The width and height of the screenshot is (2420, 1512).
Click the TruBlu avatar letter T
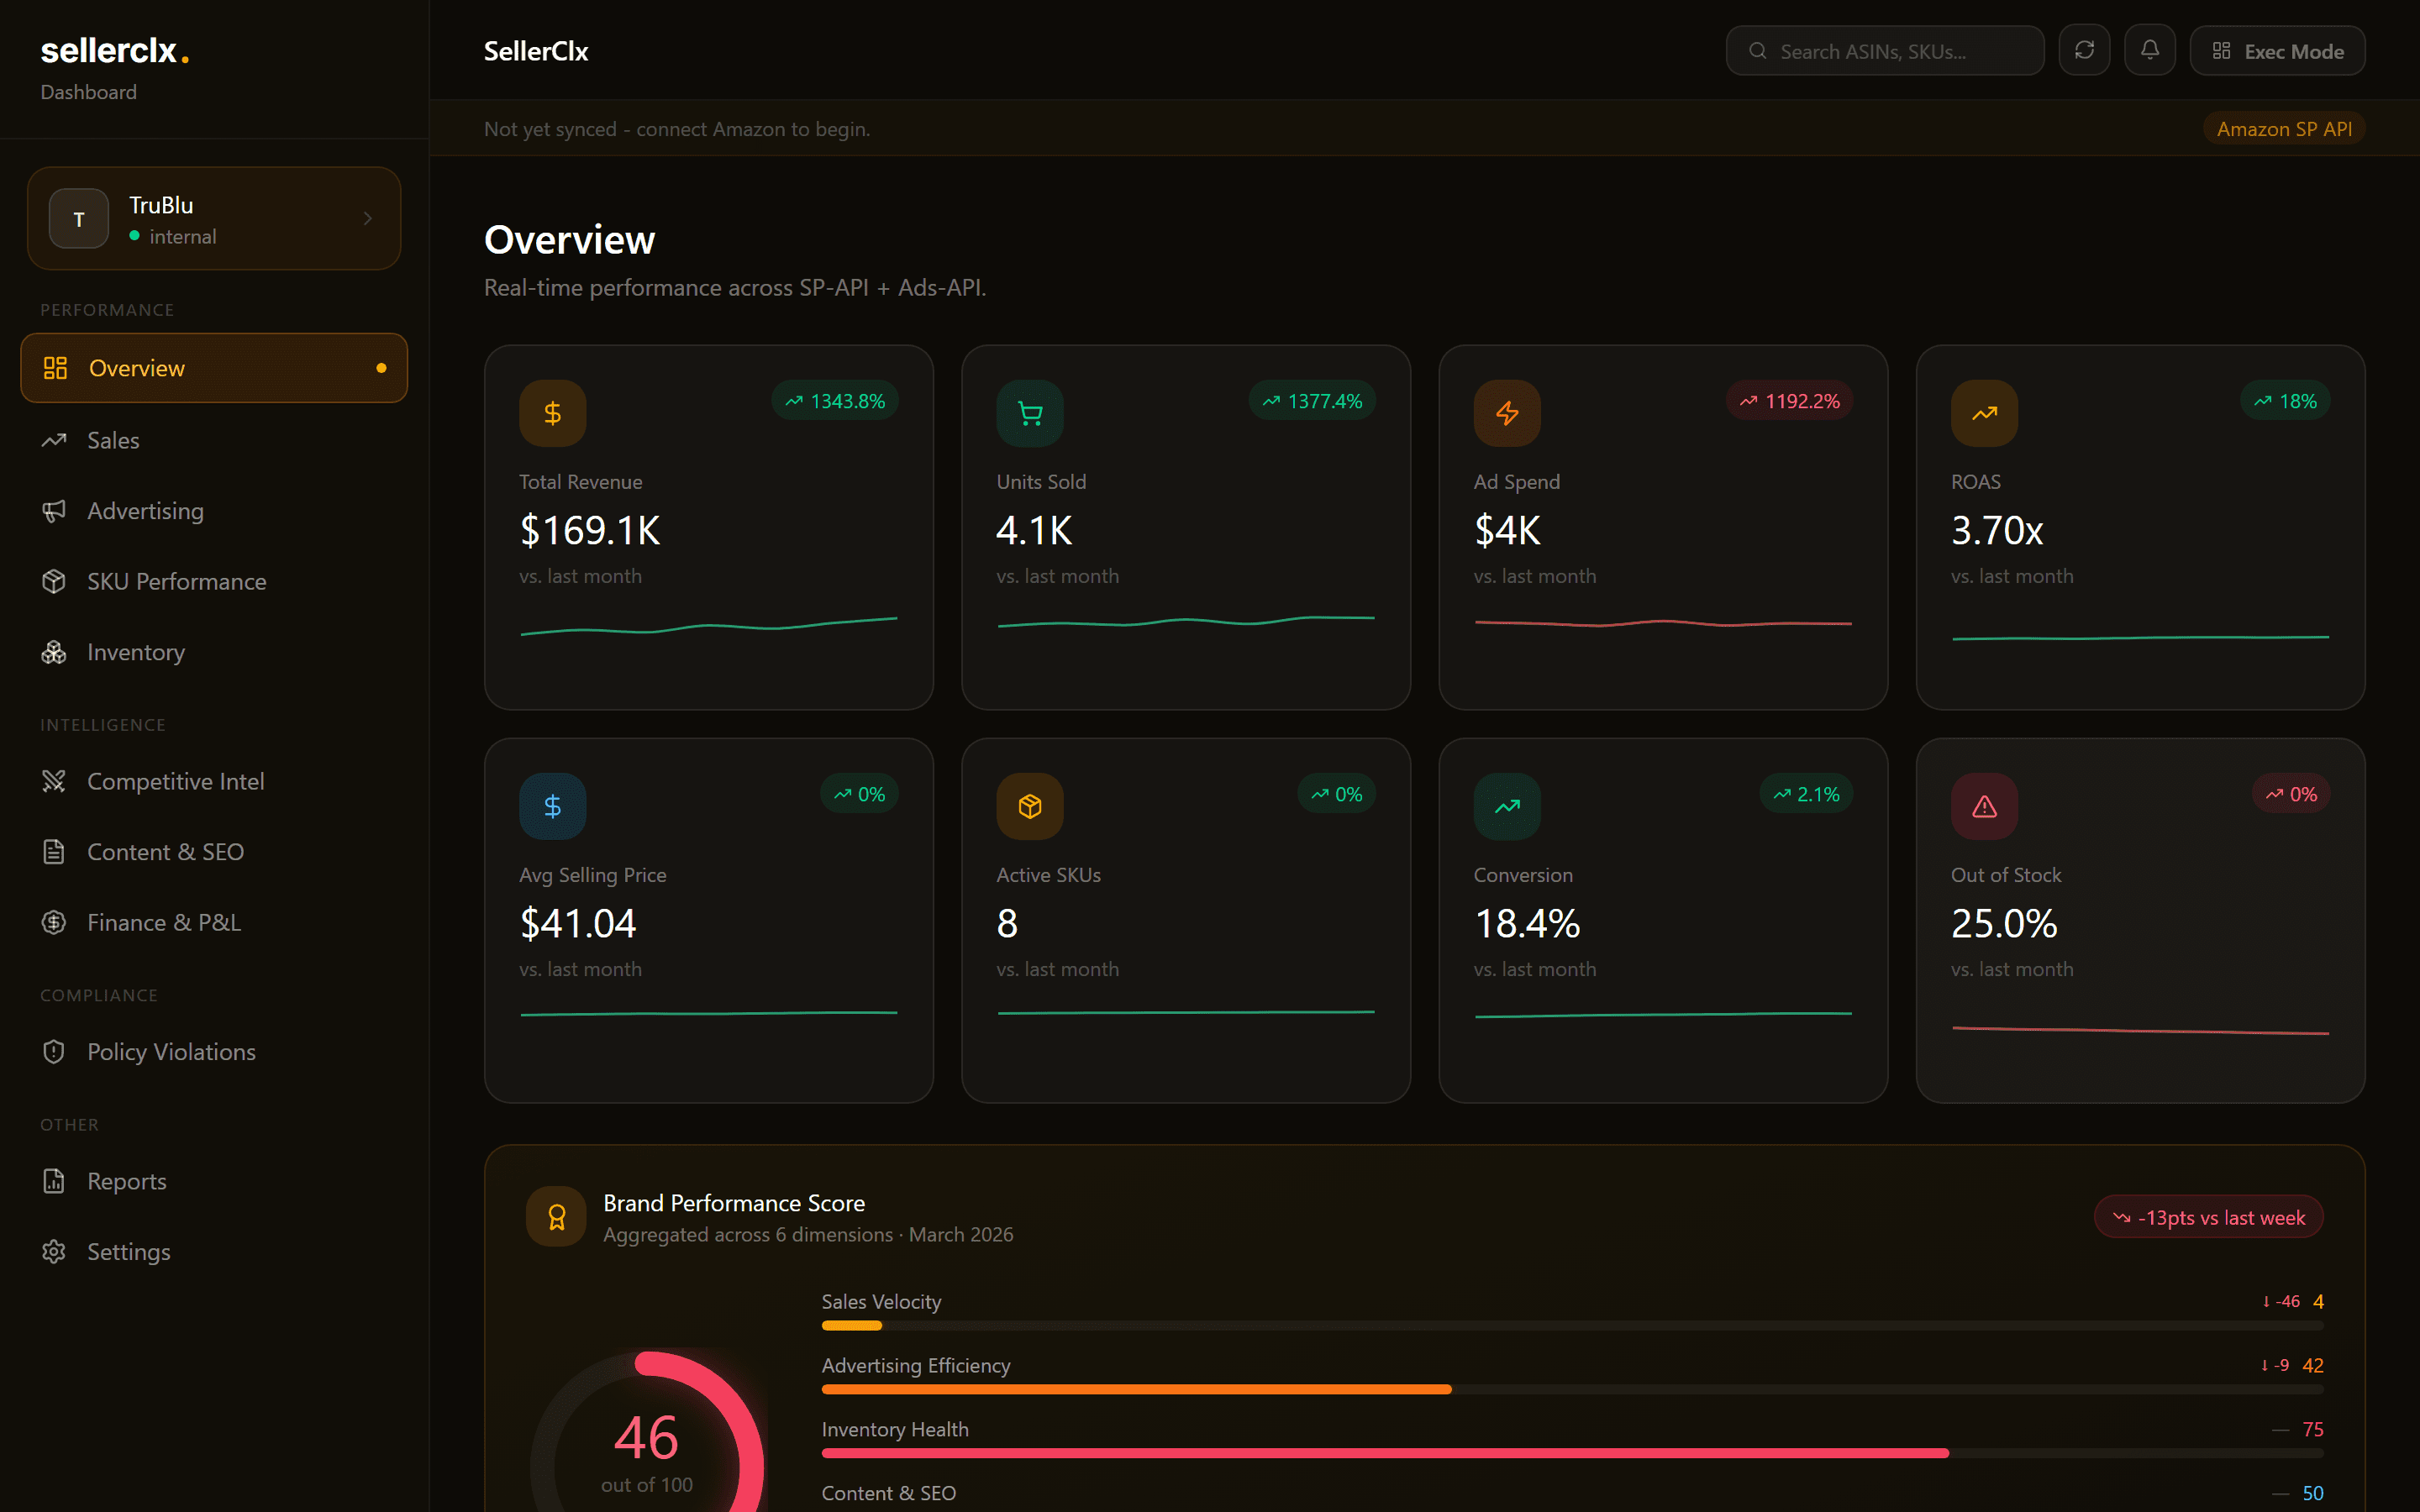tap(79, 219)
